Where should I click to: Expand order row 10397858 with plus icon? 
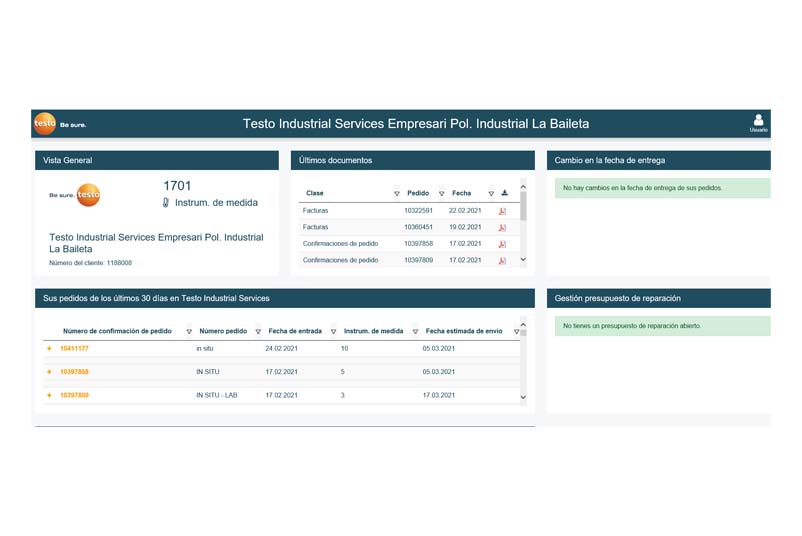pos(49,372)
